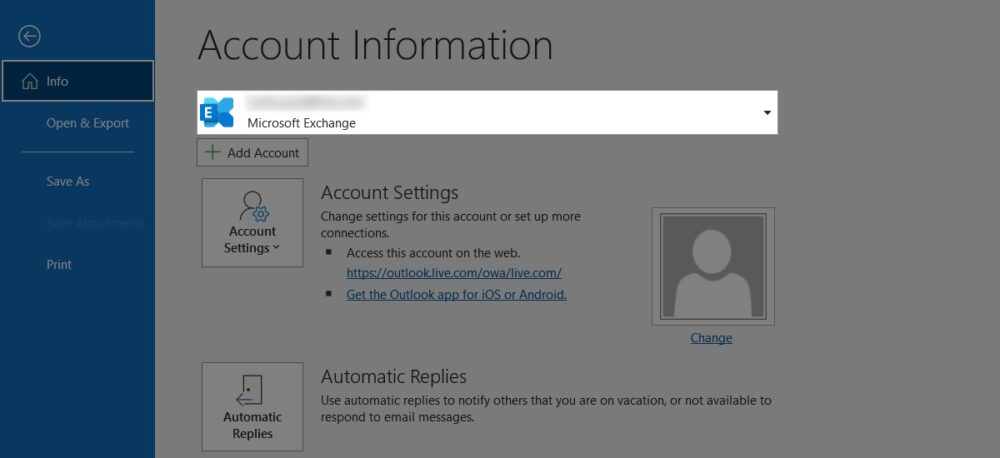Click the Account Information heading

(375, 46)
